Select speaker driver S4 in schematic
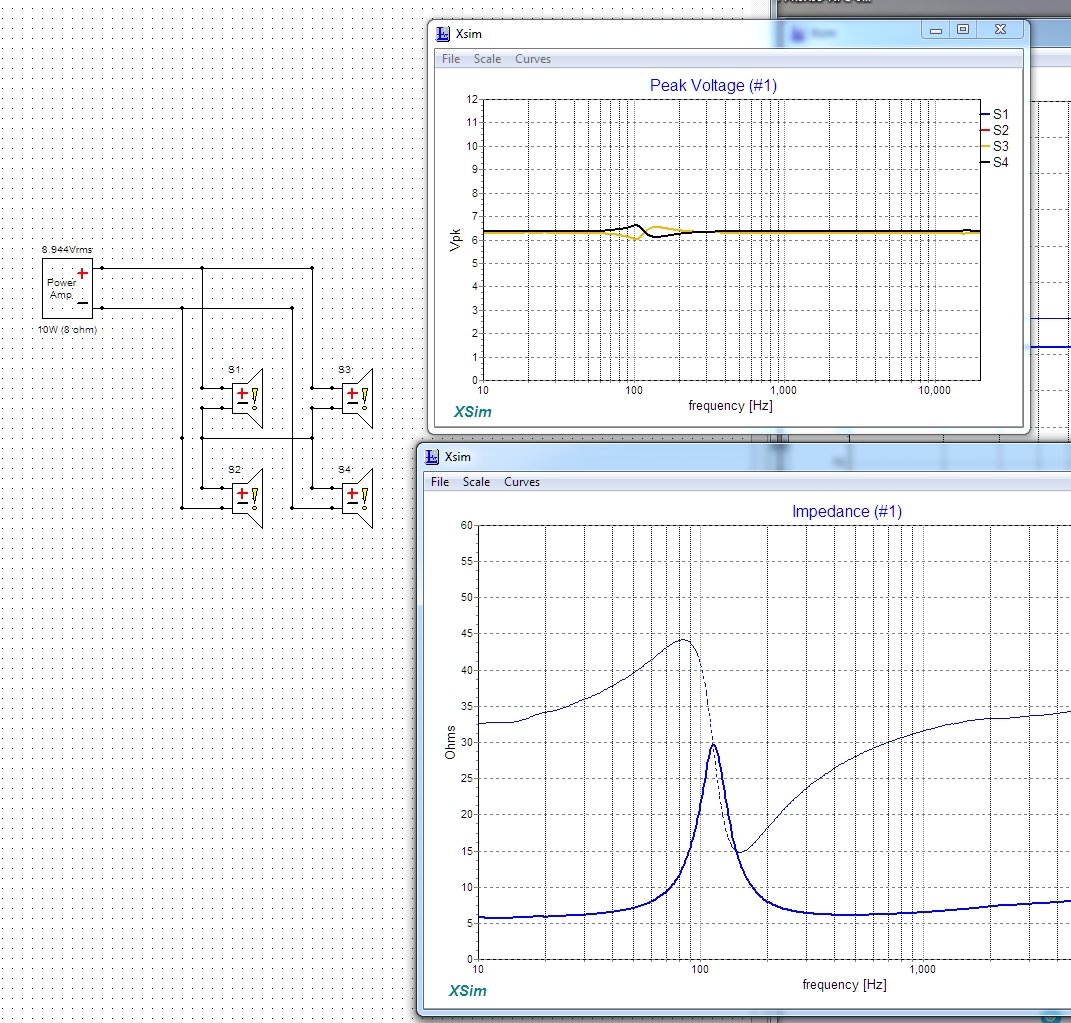Image resolution: width=1071 pixels, height=1023 pixels. pos(357,498)
